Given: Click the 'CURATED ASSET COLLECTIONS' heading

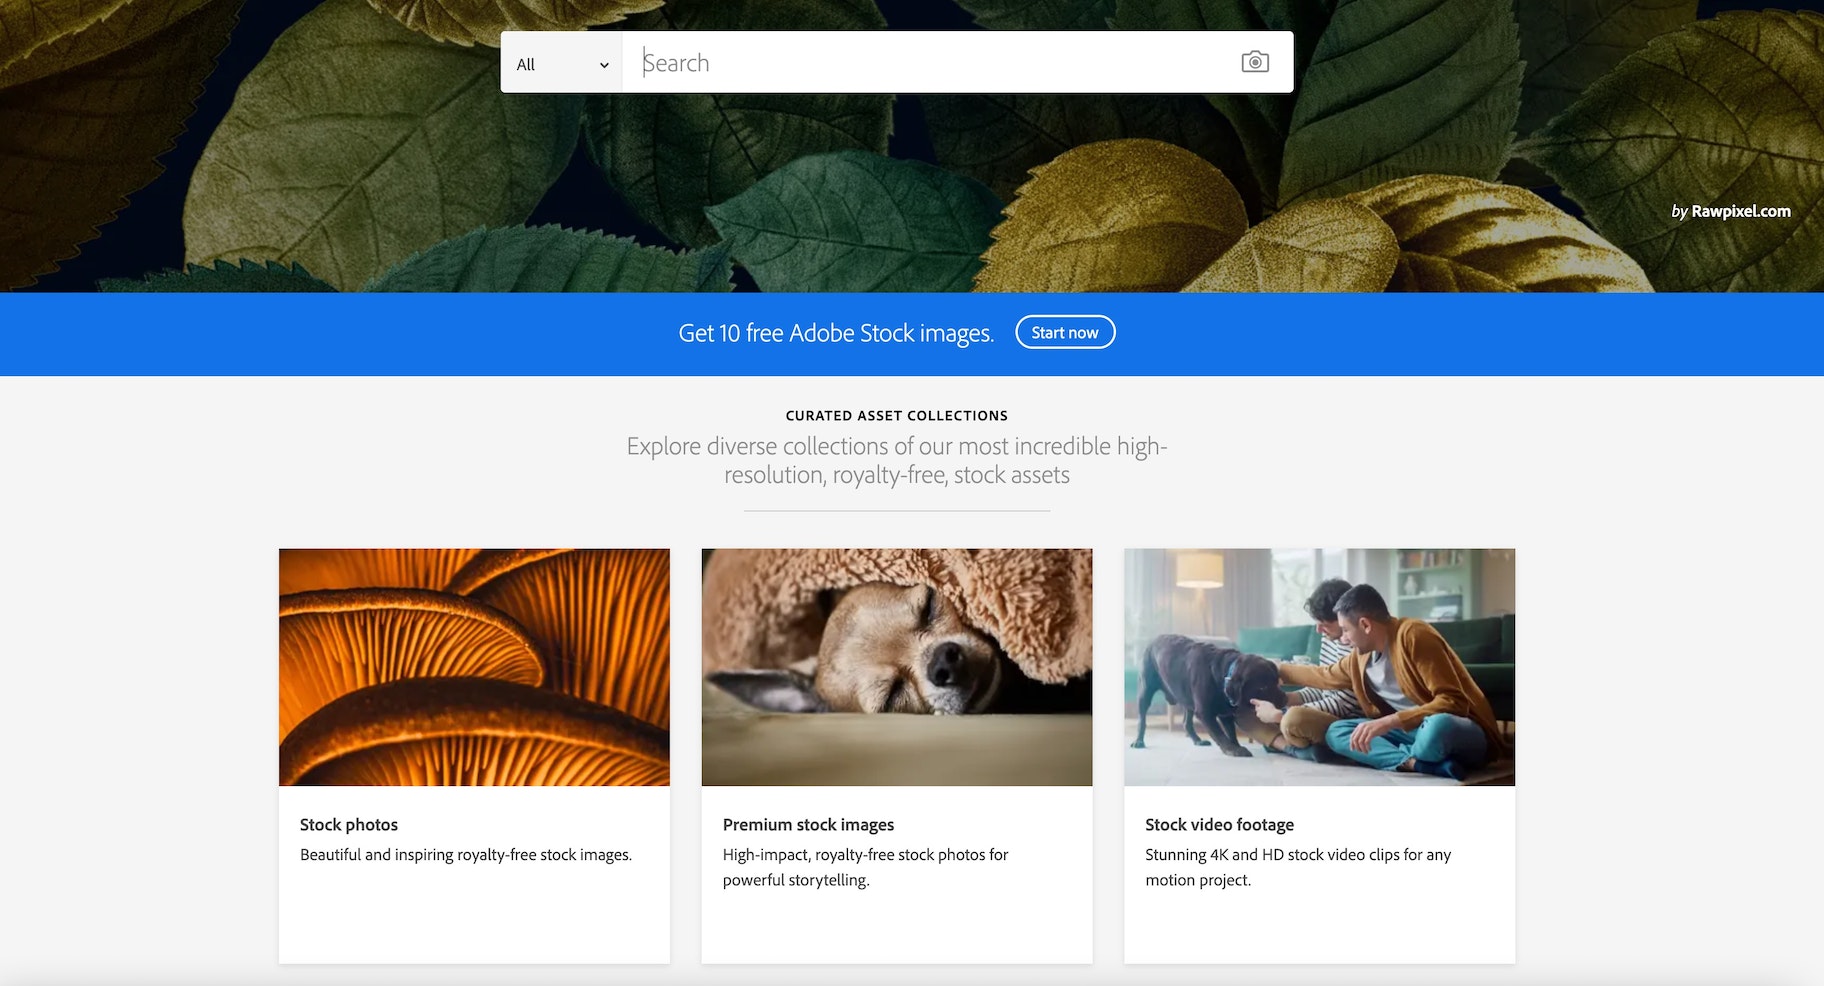Looking at the screenshot, I should click(x=896, y=416).
